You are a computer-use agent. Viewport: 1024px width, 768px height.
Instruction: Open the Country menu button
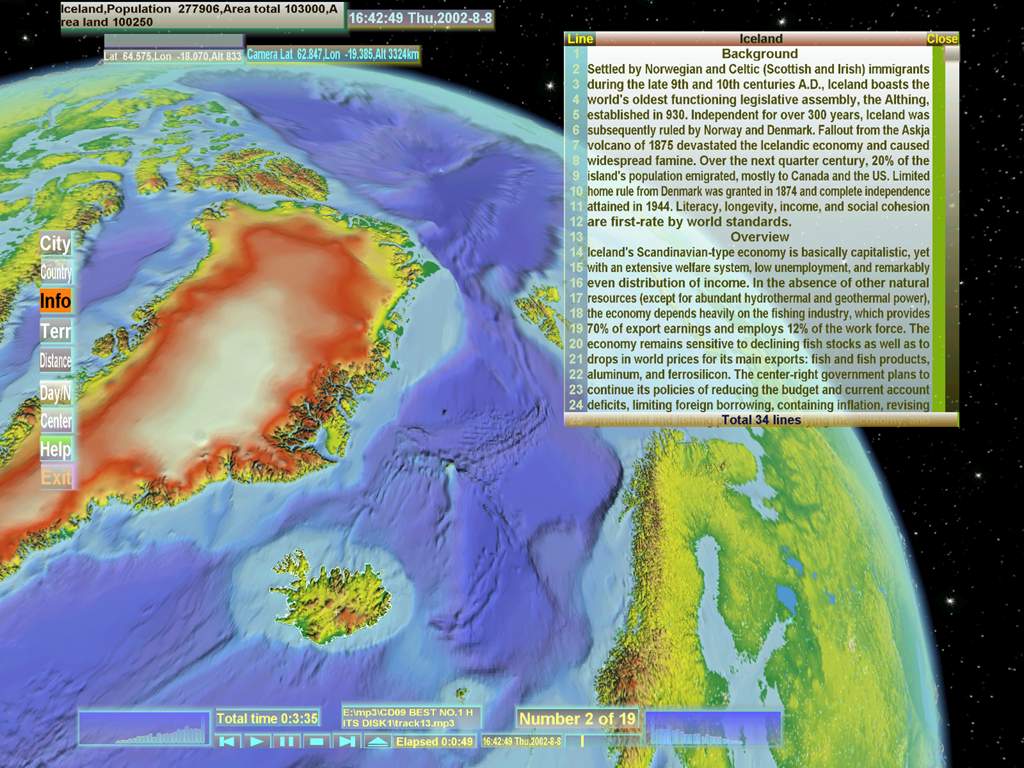pyautogui.click(x=56, y=272)
